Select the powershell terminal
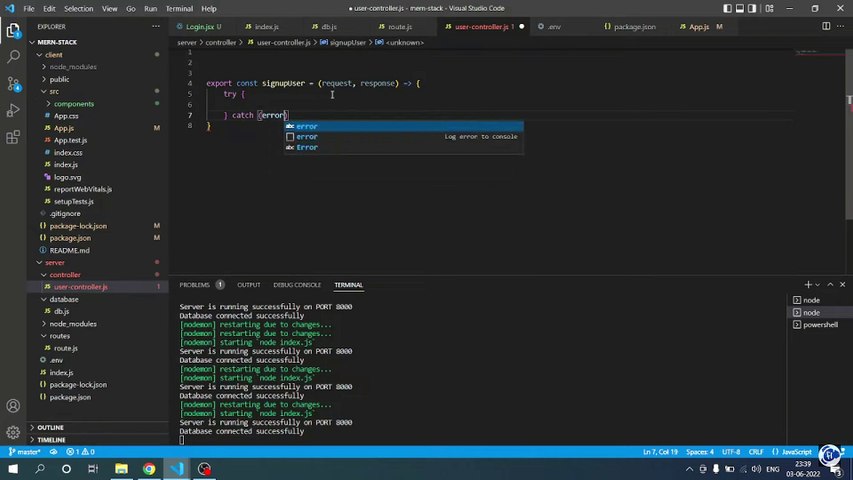The image size is (853, 480). point(819,325)
